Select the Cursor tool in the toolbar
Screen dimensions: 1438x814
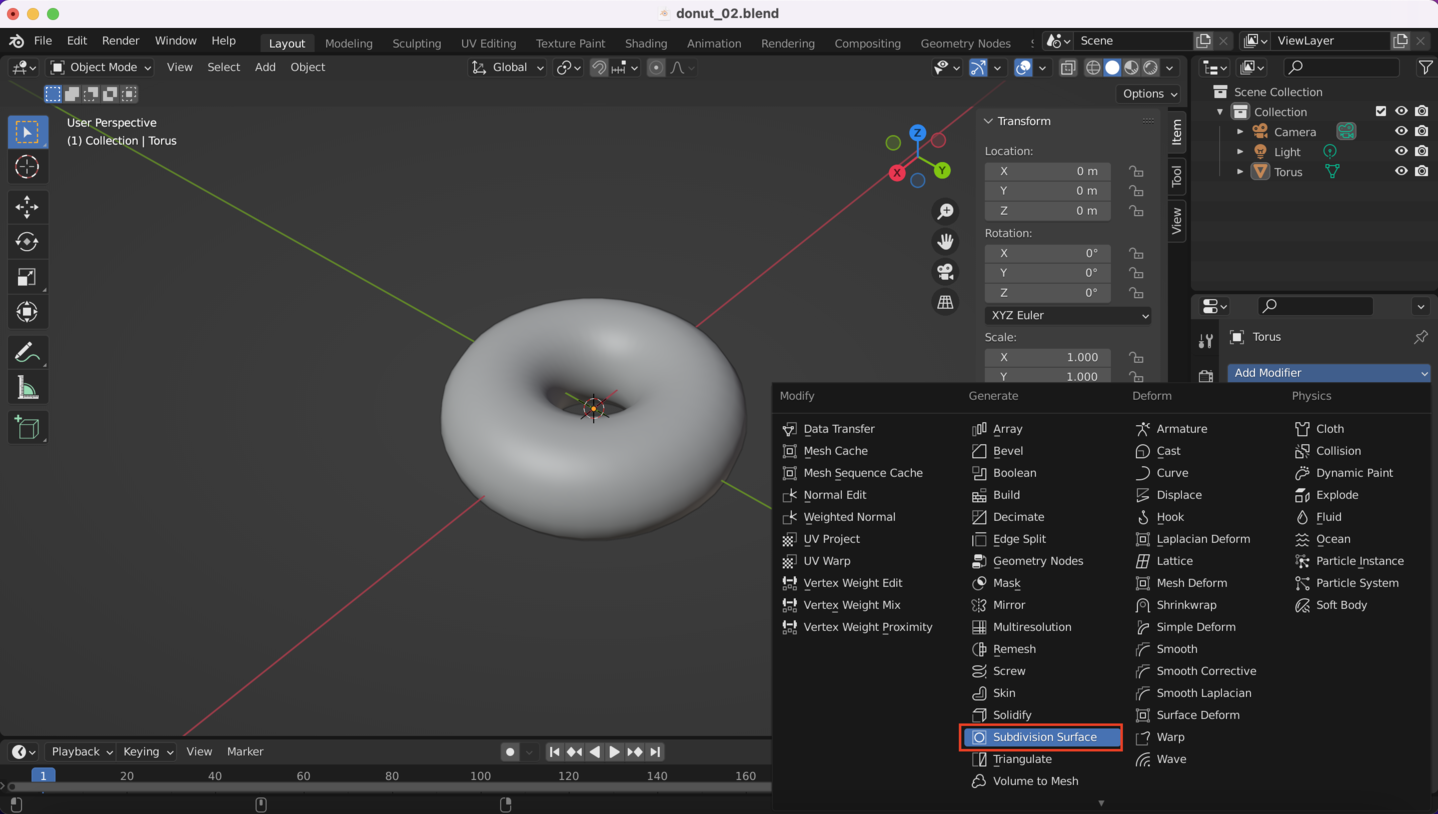coord(27,167)
